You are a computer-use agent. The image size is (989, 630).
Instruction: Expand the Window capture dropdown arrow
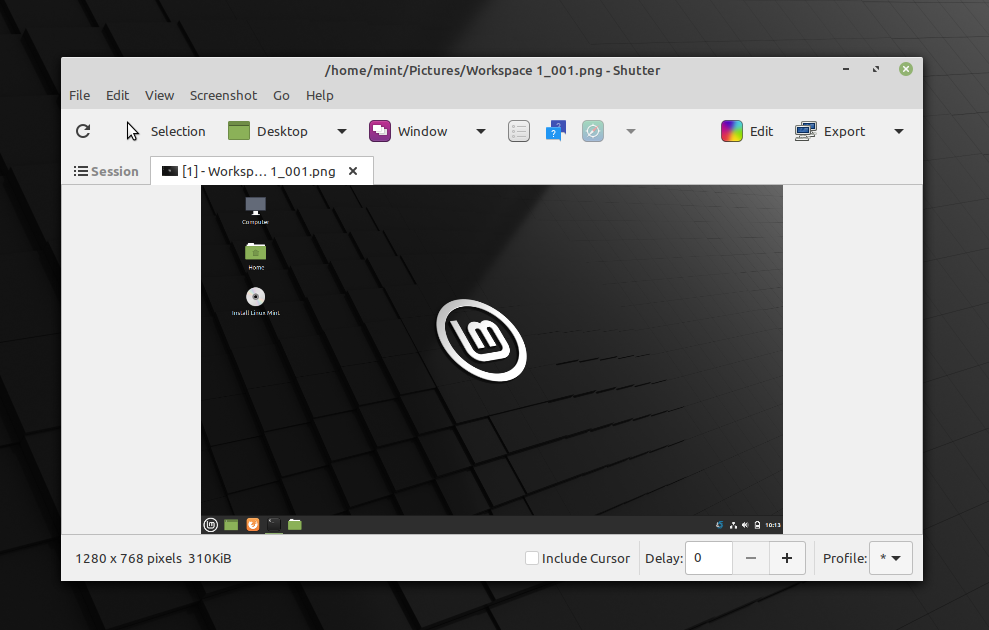tap(481, 131)
